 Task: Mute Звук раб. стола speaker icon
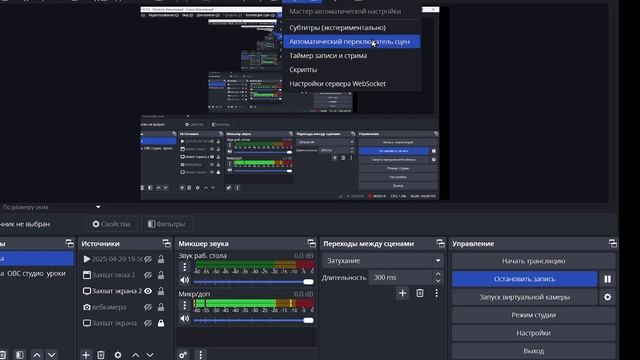point(184,280)
